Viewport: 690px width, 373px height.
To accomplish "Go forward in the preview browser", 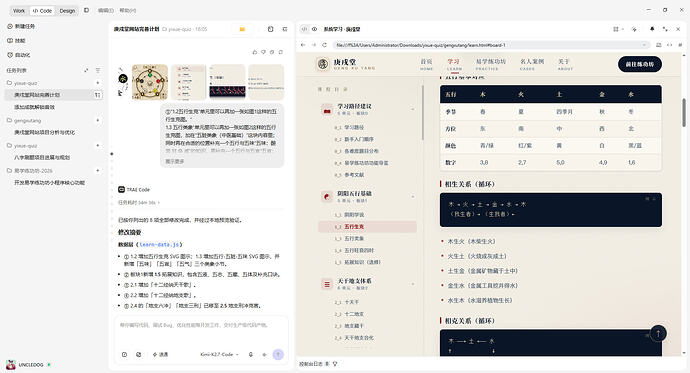I will 314,45.
